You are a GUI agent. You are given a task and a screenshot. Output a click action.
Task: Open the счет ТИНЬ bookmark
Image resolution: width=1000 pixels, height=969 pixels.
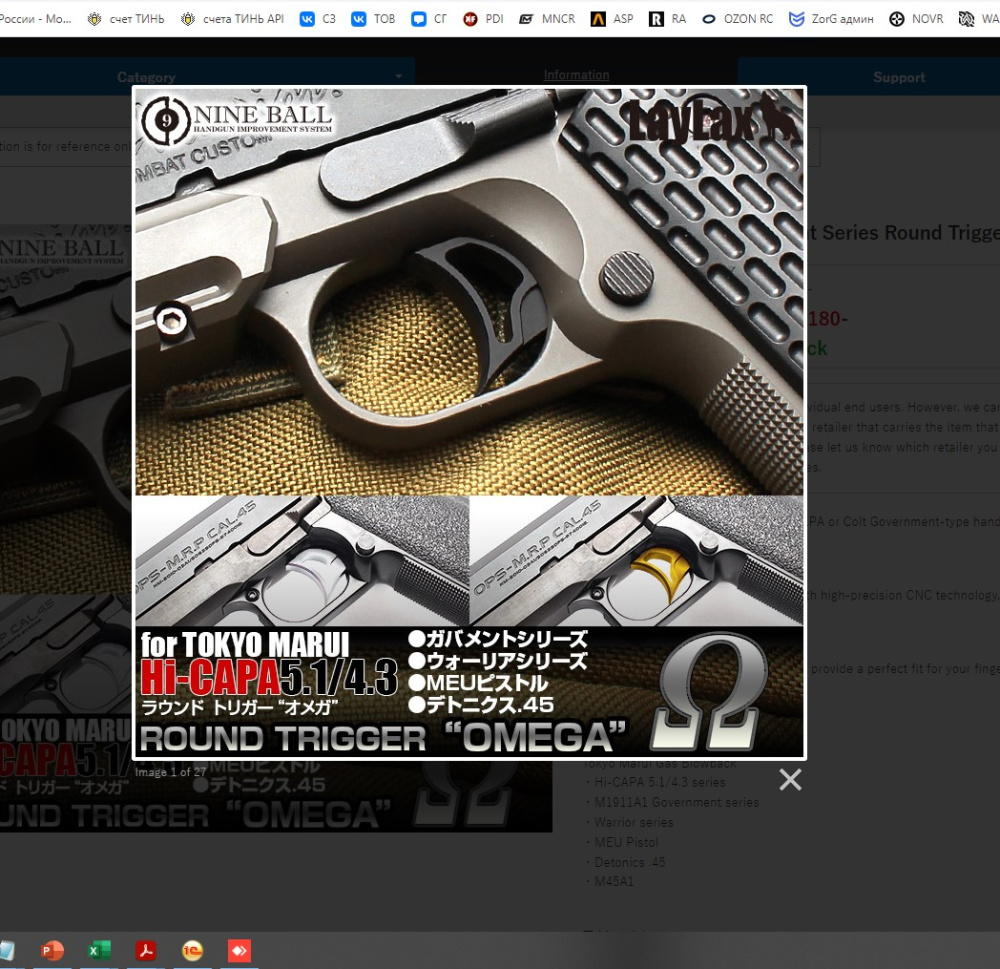tap(126, 19)
